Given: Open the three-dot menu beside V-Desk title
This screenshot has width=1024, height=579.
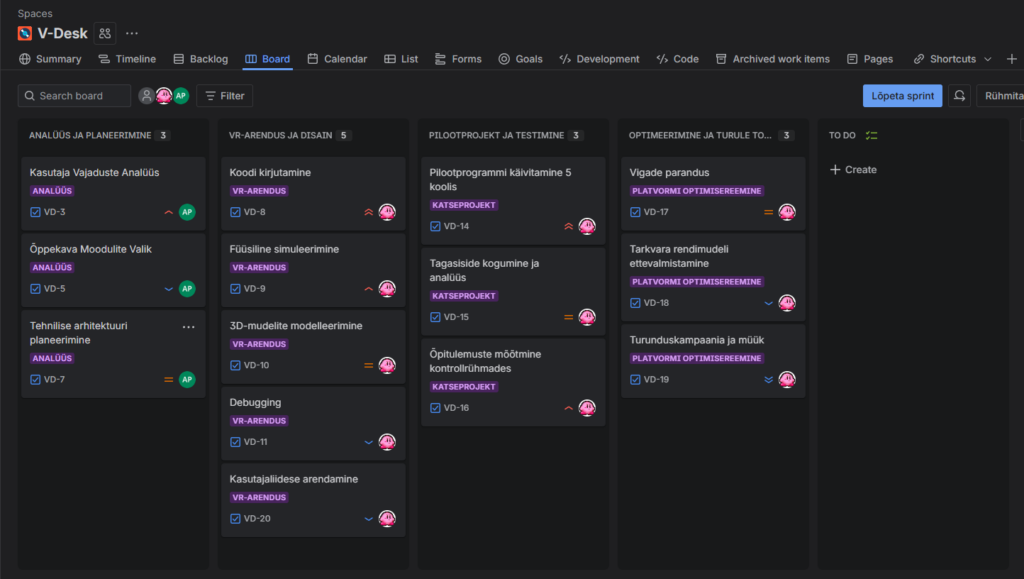Looking at the screenshot, I should point(132,33).
